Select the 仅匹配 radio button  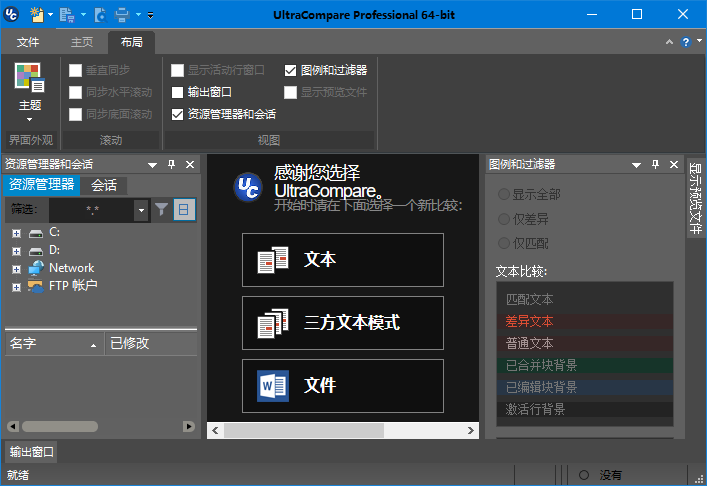pyautogui.click(x=504, y=243)
